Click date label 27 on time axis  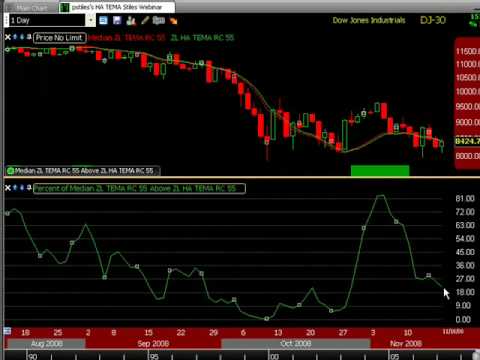(343, 332)
